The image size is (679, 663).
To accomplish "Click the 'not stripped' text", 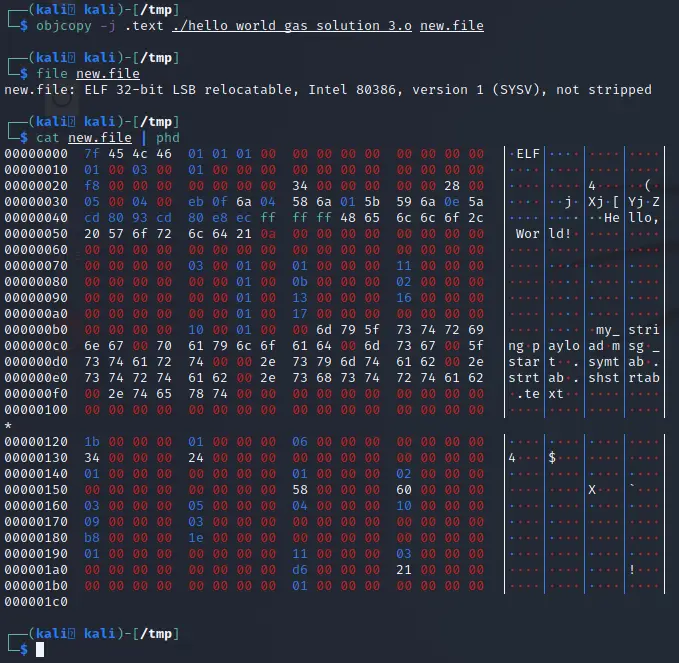I will click(x=604, y=90).
